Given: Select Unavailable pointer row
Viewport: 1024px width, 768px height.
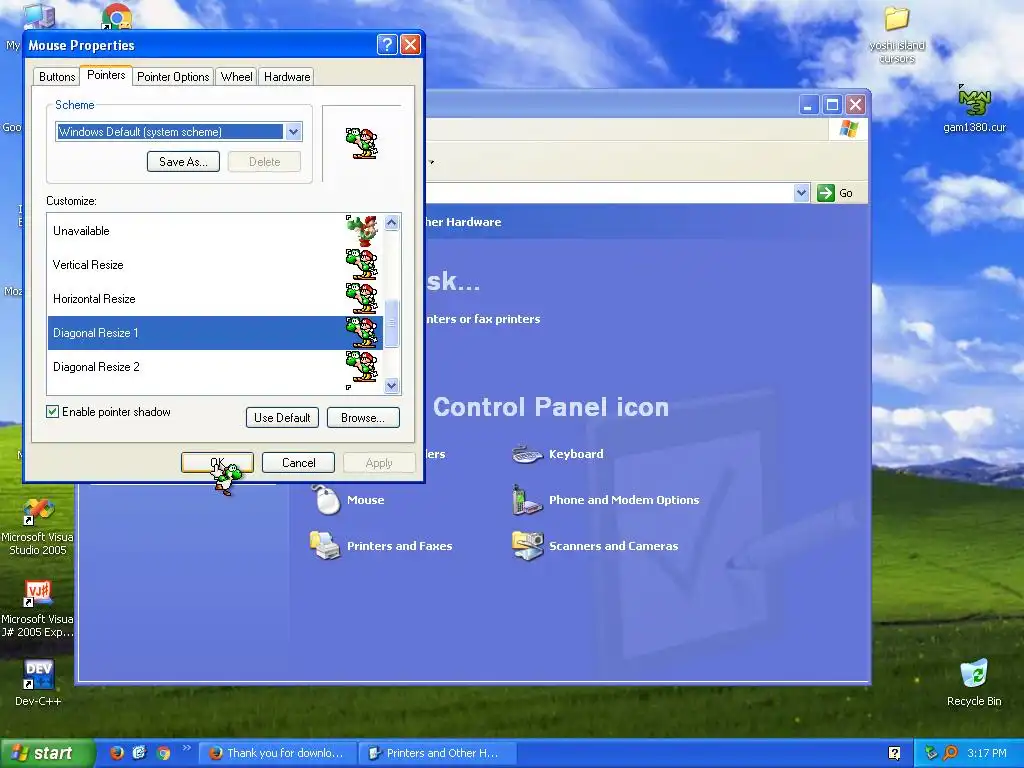Looking at the screenshot, I should pyautogui.click(x=215, y=231).
